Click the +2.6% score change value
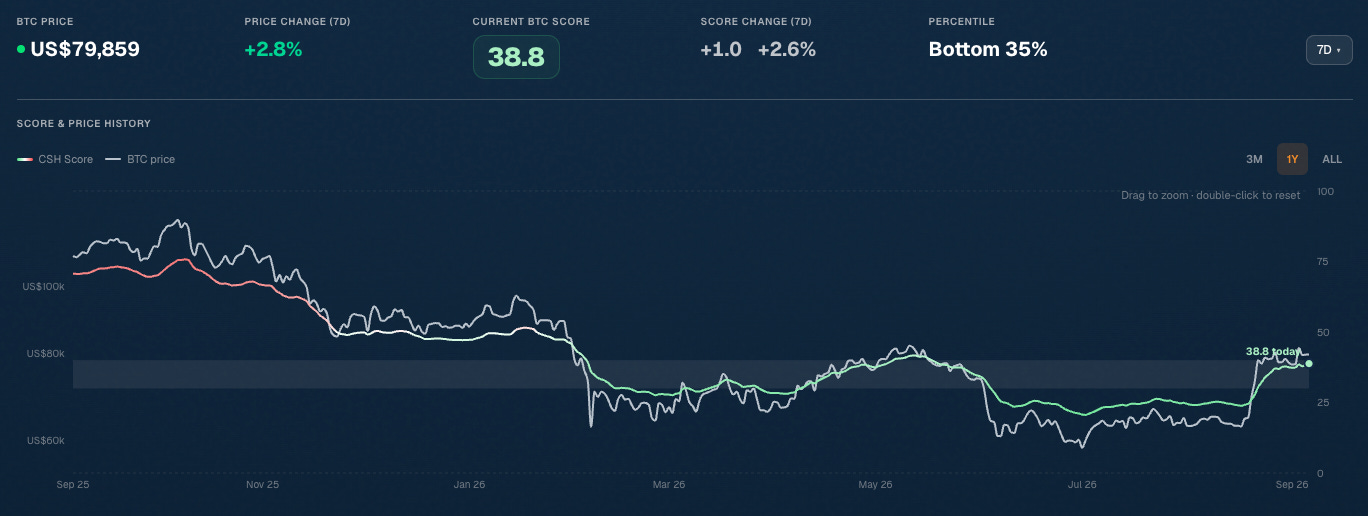Viewport: 1368px width, 516px height. point(787,49)
